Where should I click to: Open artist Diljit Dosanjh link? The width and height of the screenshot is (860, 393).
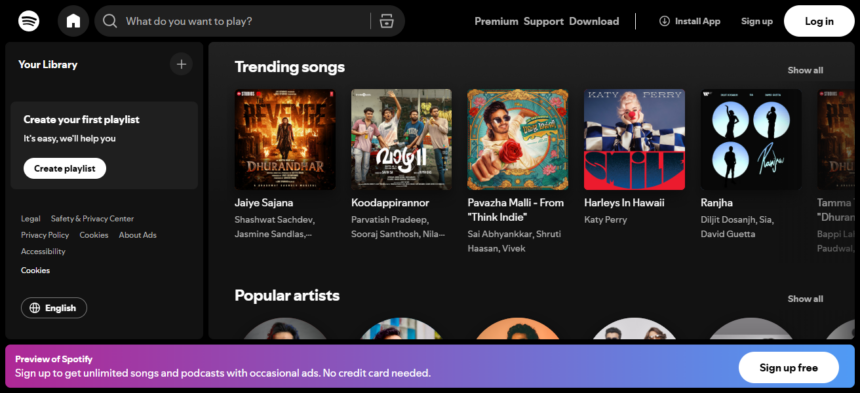pos(728,220)
